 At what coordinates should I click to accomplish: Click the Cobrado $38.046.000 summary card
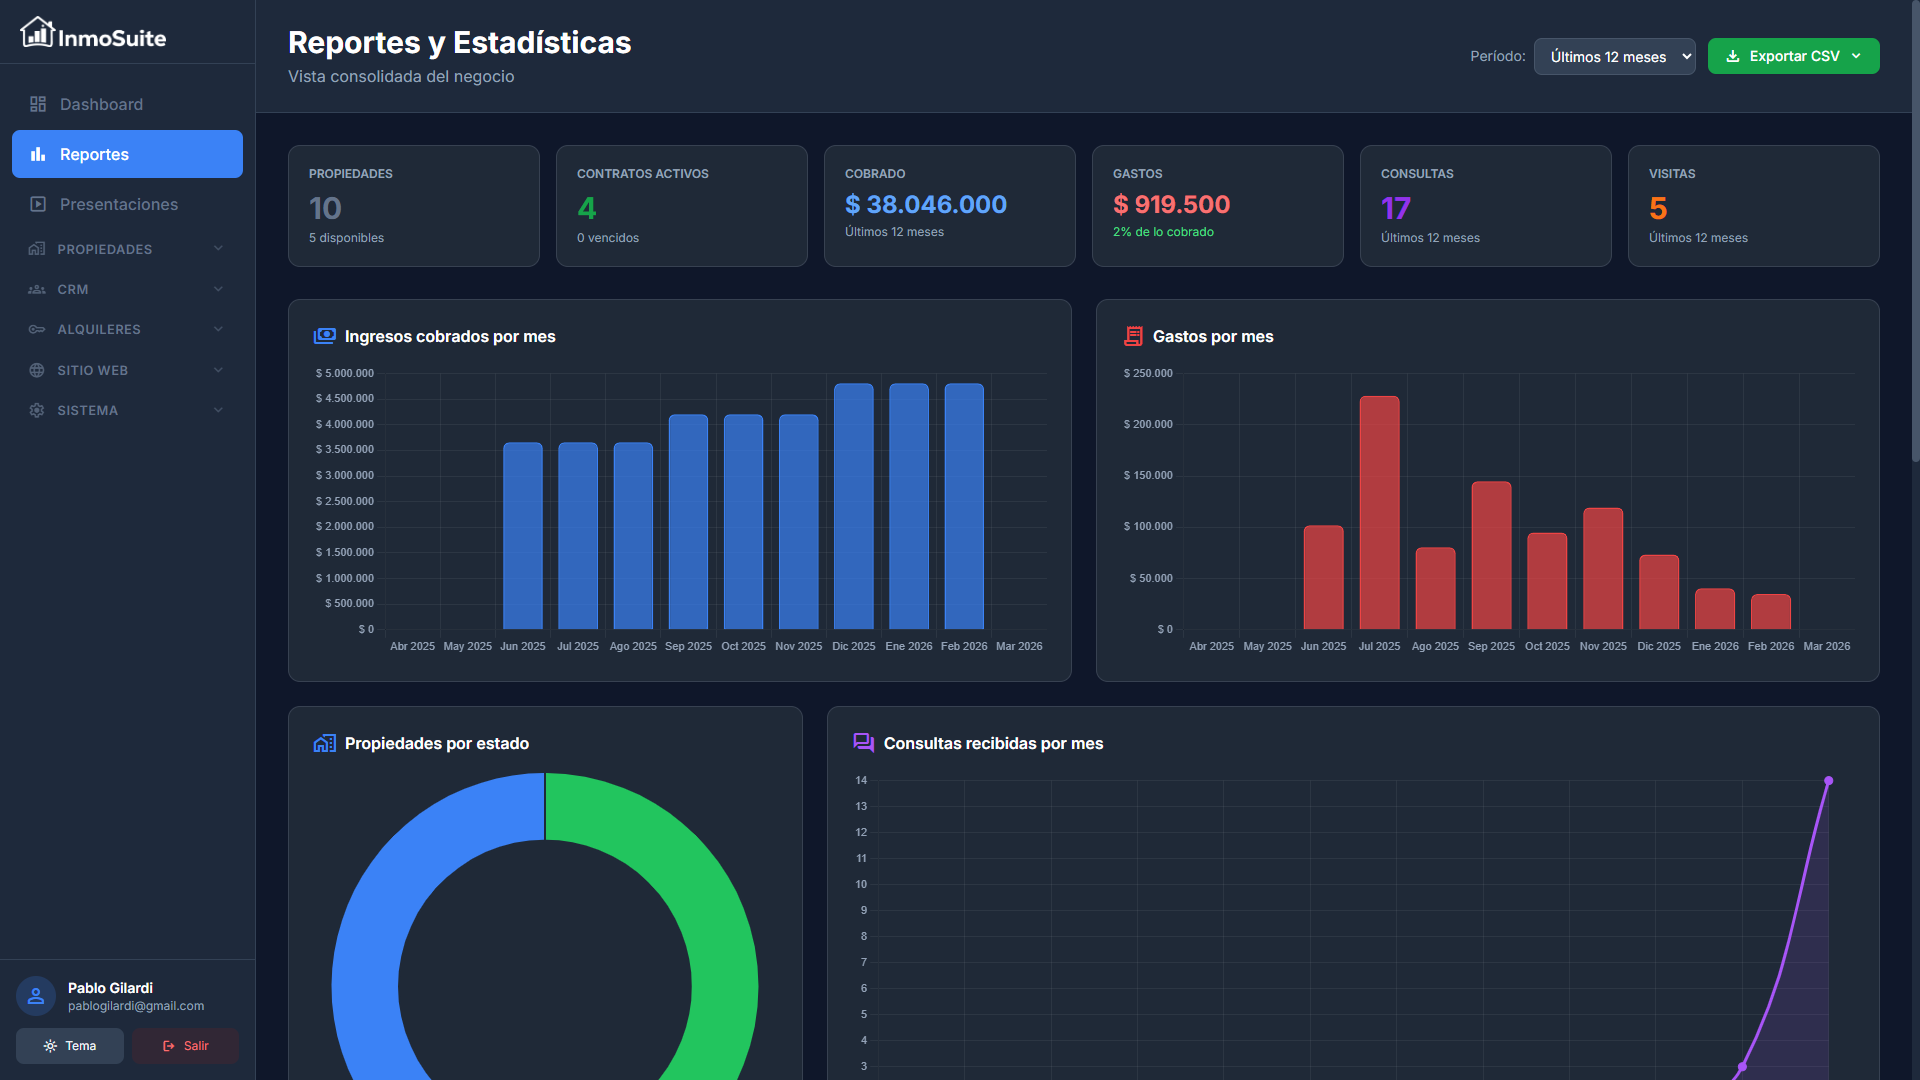pyautogui.click(x=949, y=206)
